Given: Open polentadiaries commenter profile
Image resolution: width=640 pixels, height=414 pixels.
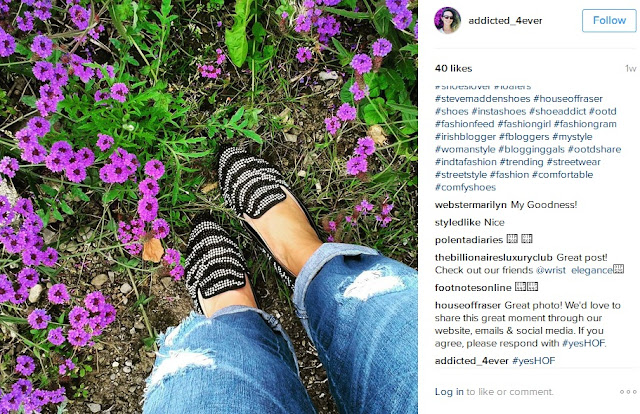Looking at the screenshot, I should click(x=469, y=240).
